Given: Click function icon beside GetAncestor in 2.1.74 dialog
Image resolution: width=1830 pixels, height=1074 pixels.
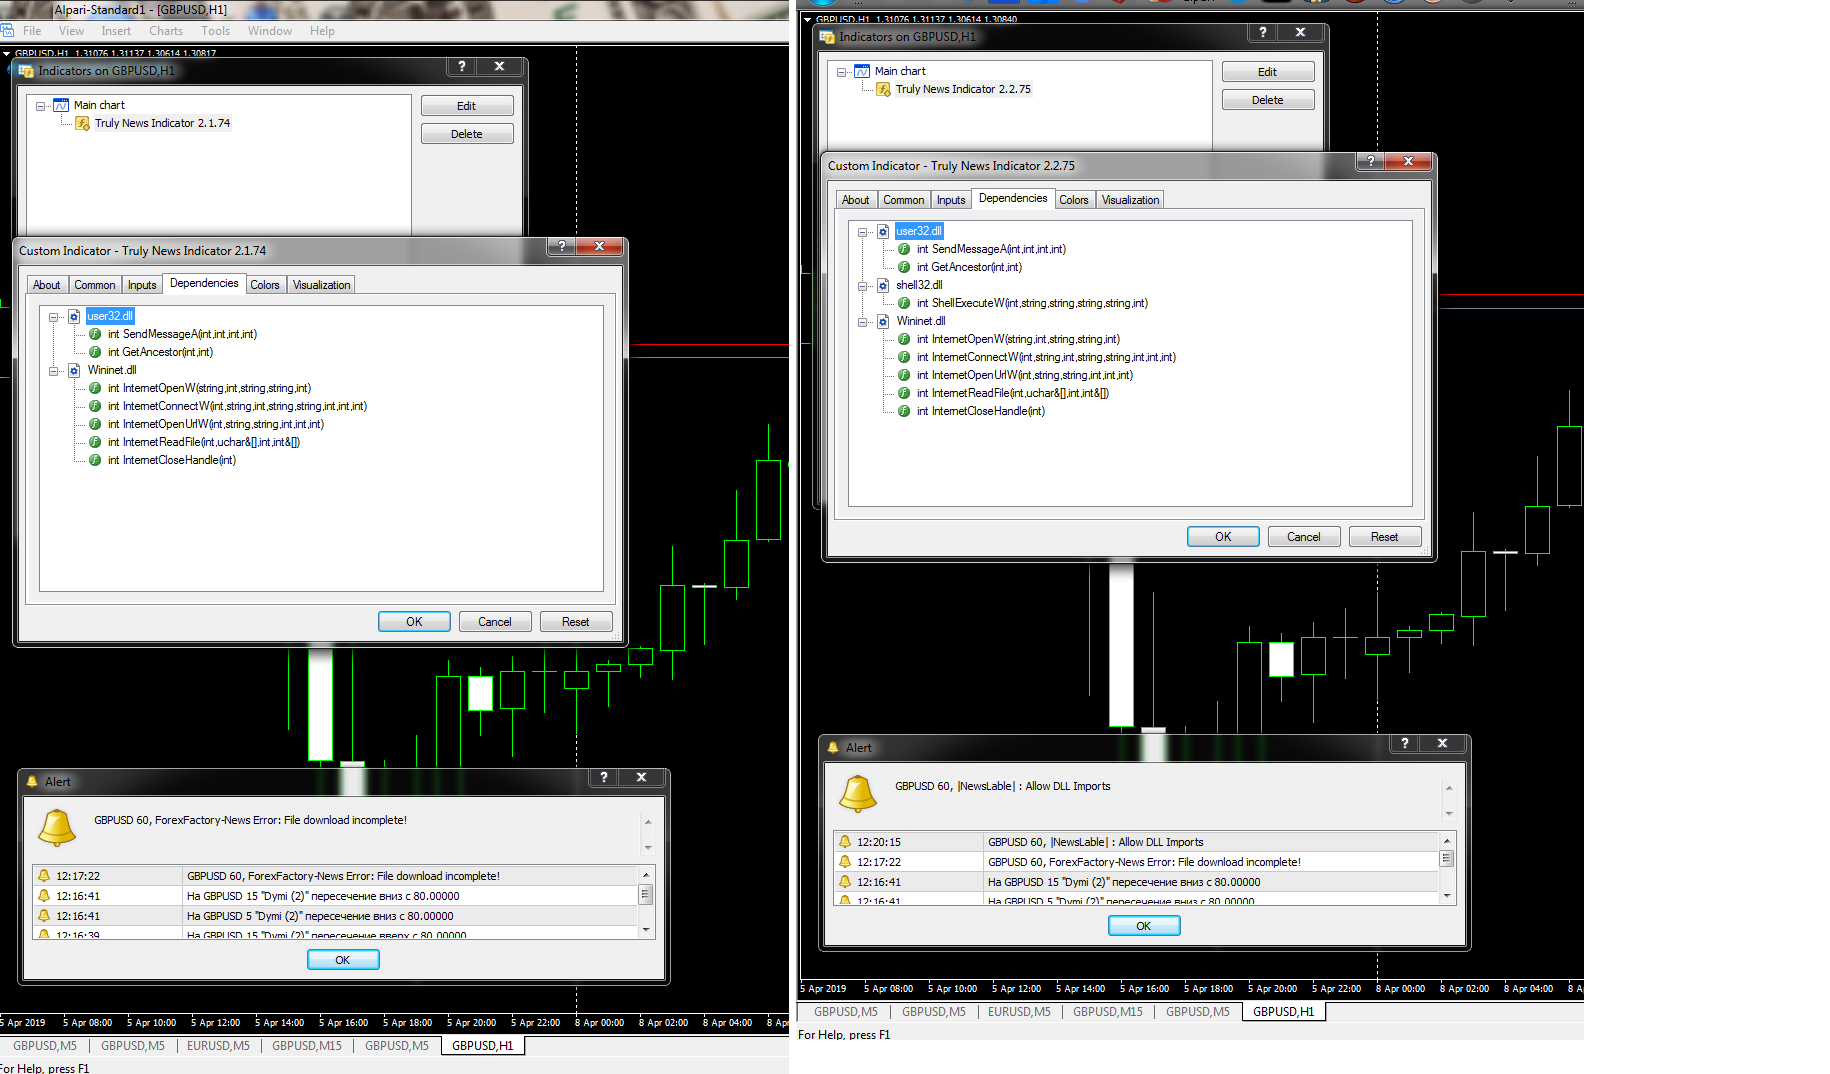Looking at the screenshot, I should tap(95, 352).
